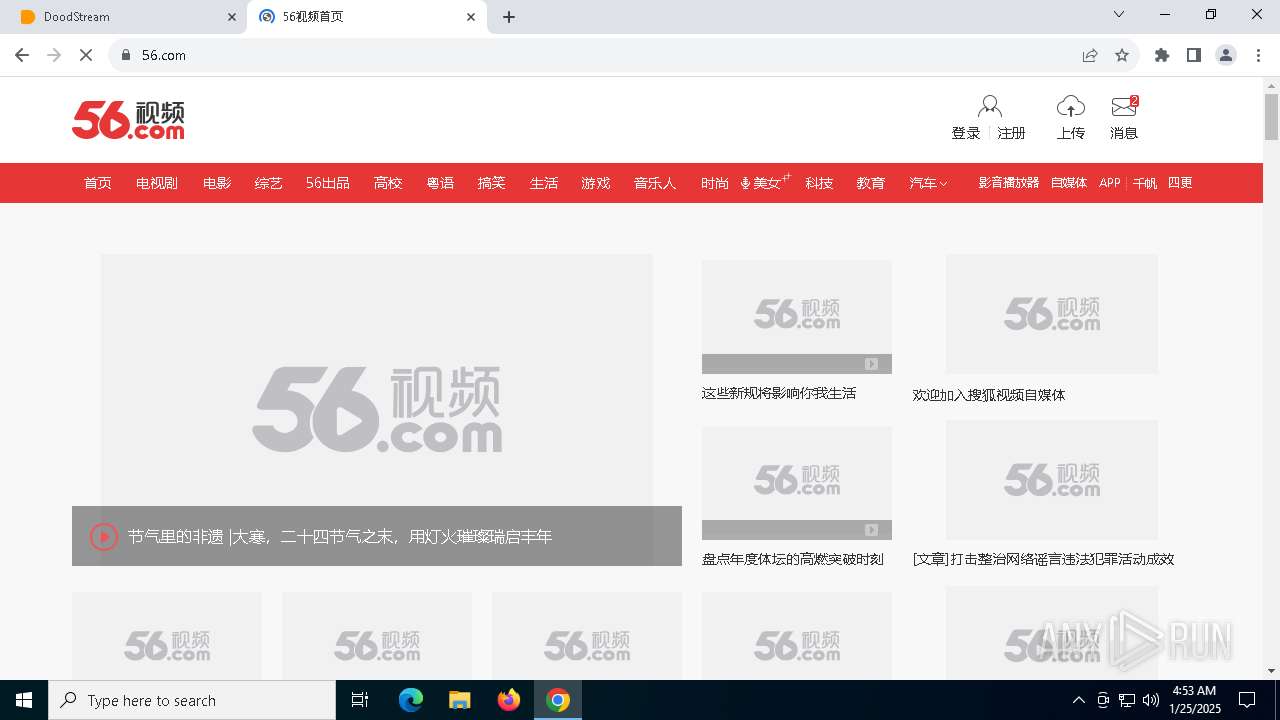This screenshot has height=720, width=1280.
Task: Click the scrollbar down arrow
Action: click(1271, 671)
